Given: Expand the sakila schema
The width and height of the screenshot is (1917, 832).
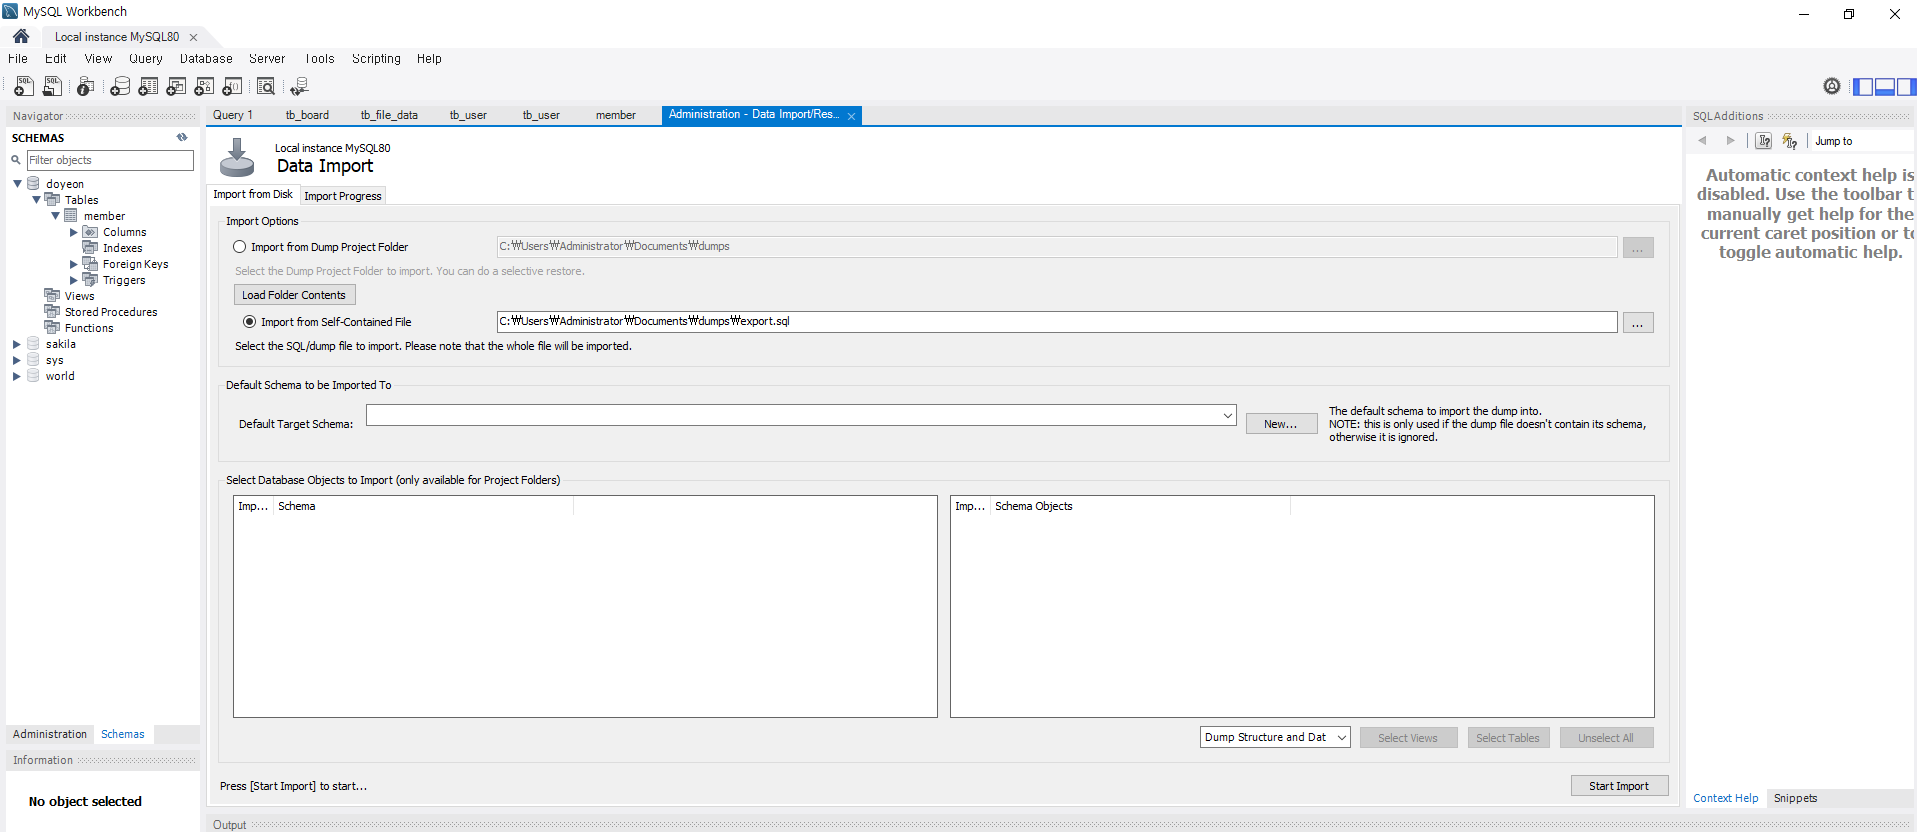Looking at the screenshot, I should tap(17, 344).
